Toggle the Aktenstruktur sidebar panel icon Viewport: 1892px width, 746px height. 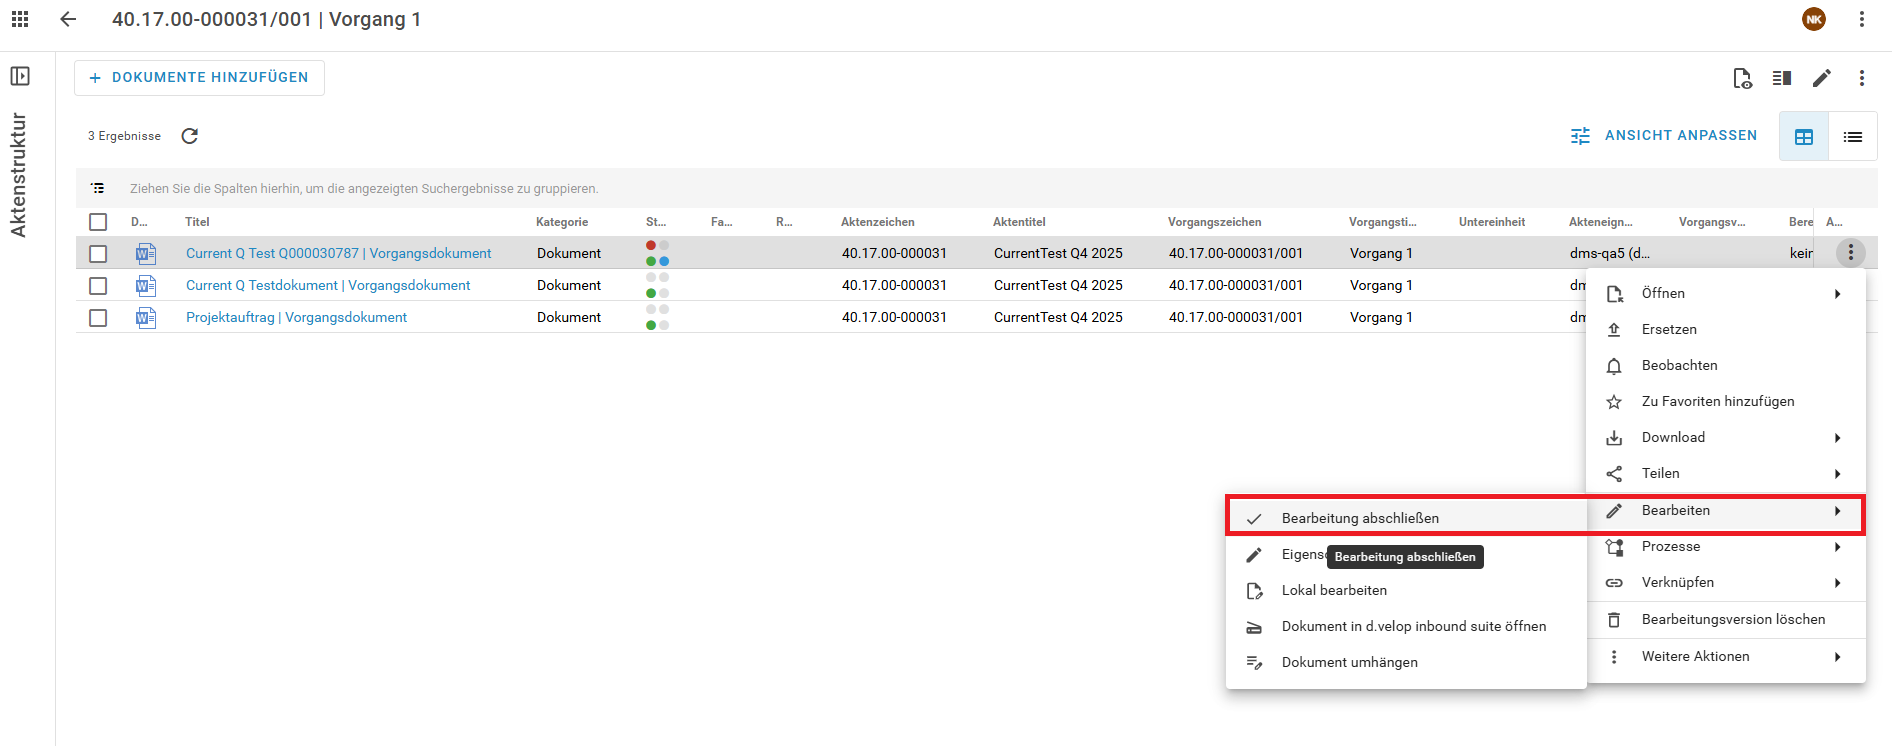coord(20,76)
